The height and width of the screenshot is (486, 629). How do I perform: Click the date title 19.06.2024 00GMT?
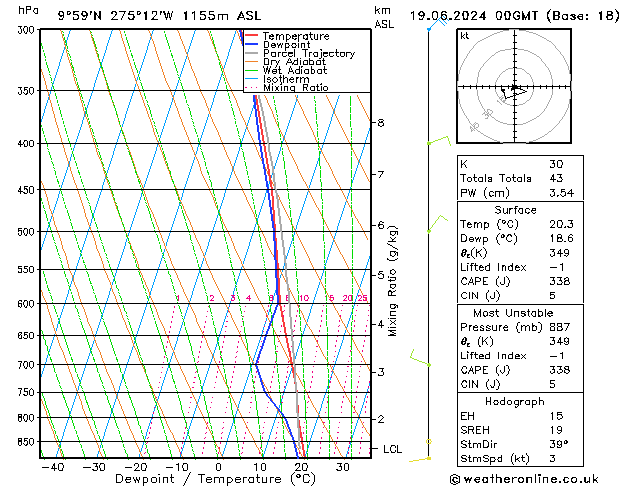coord(515,16)
